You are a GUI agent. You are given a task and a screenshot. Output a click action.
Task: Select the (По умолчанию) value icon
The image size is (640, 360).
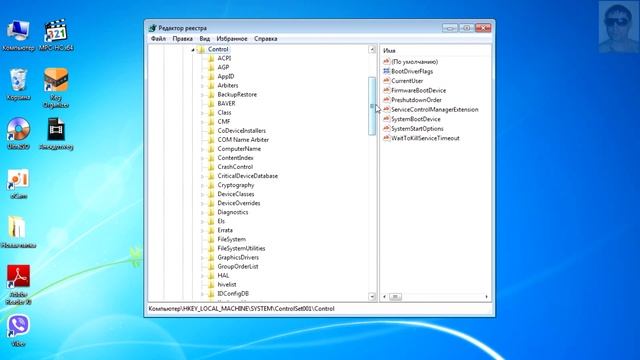(x=387, y=62)
